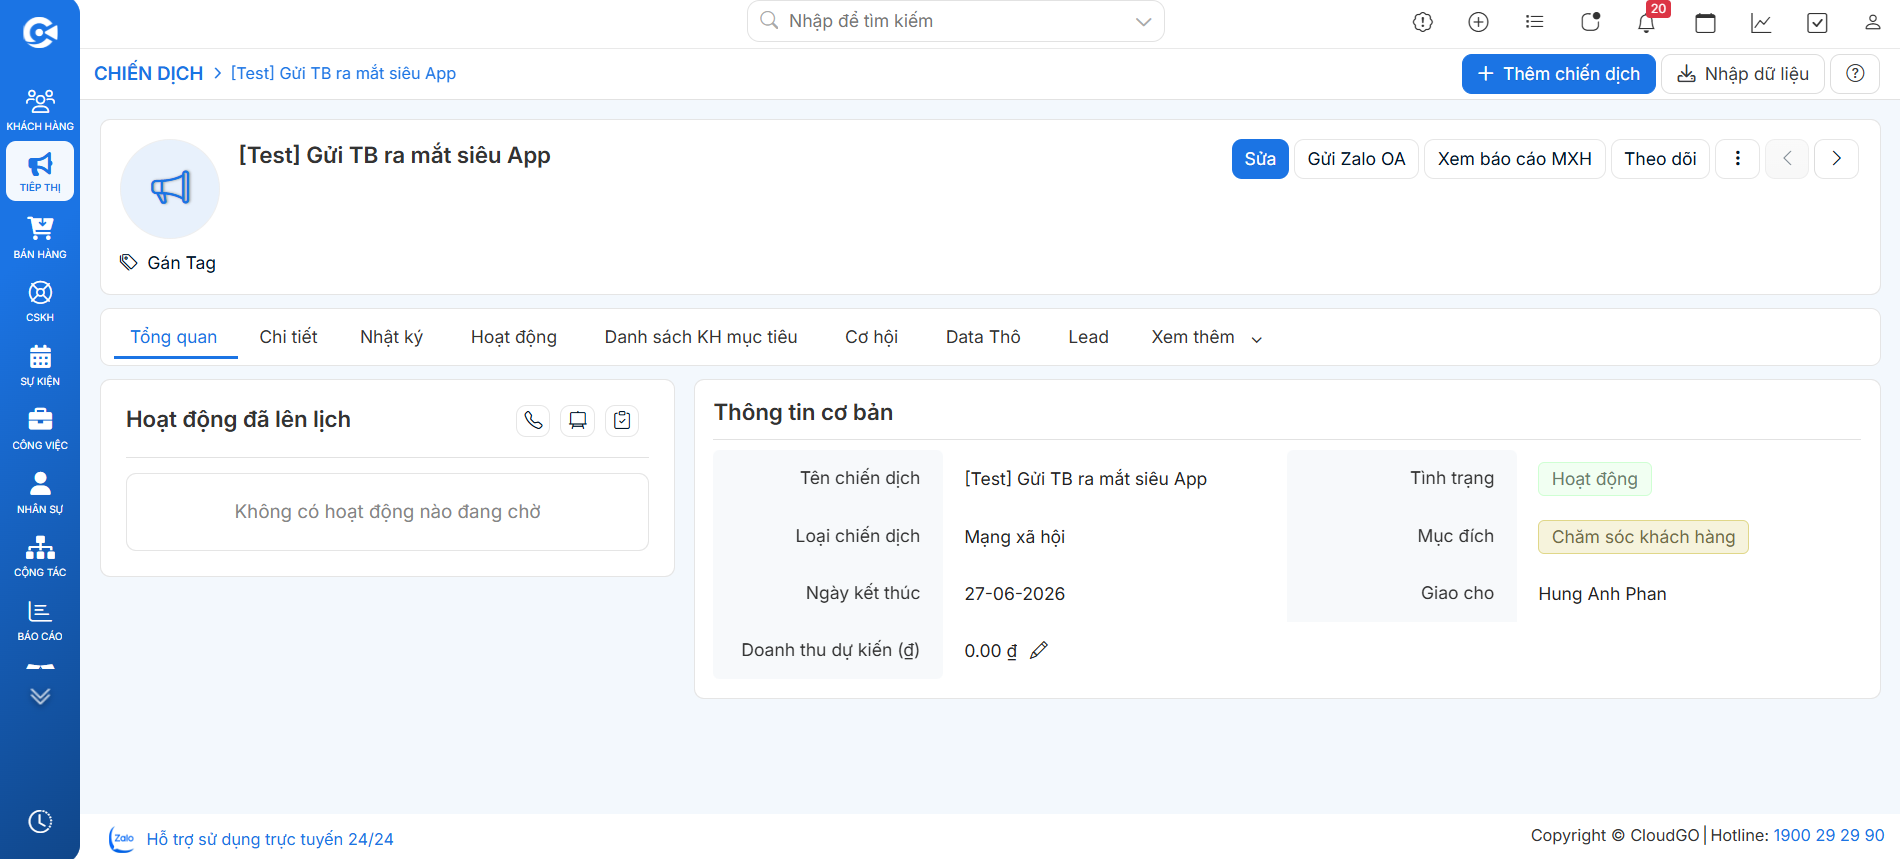Edit expected revenue with pencil icon
The height and width of the screenshot is (859, 1900).
(x=1039, y=650)
